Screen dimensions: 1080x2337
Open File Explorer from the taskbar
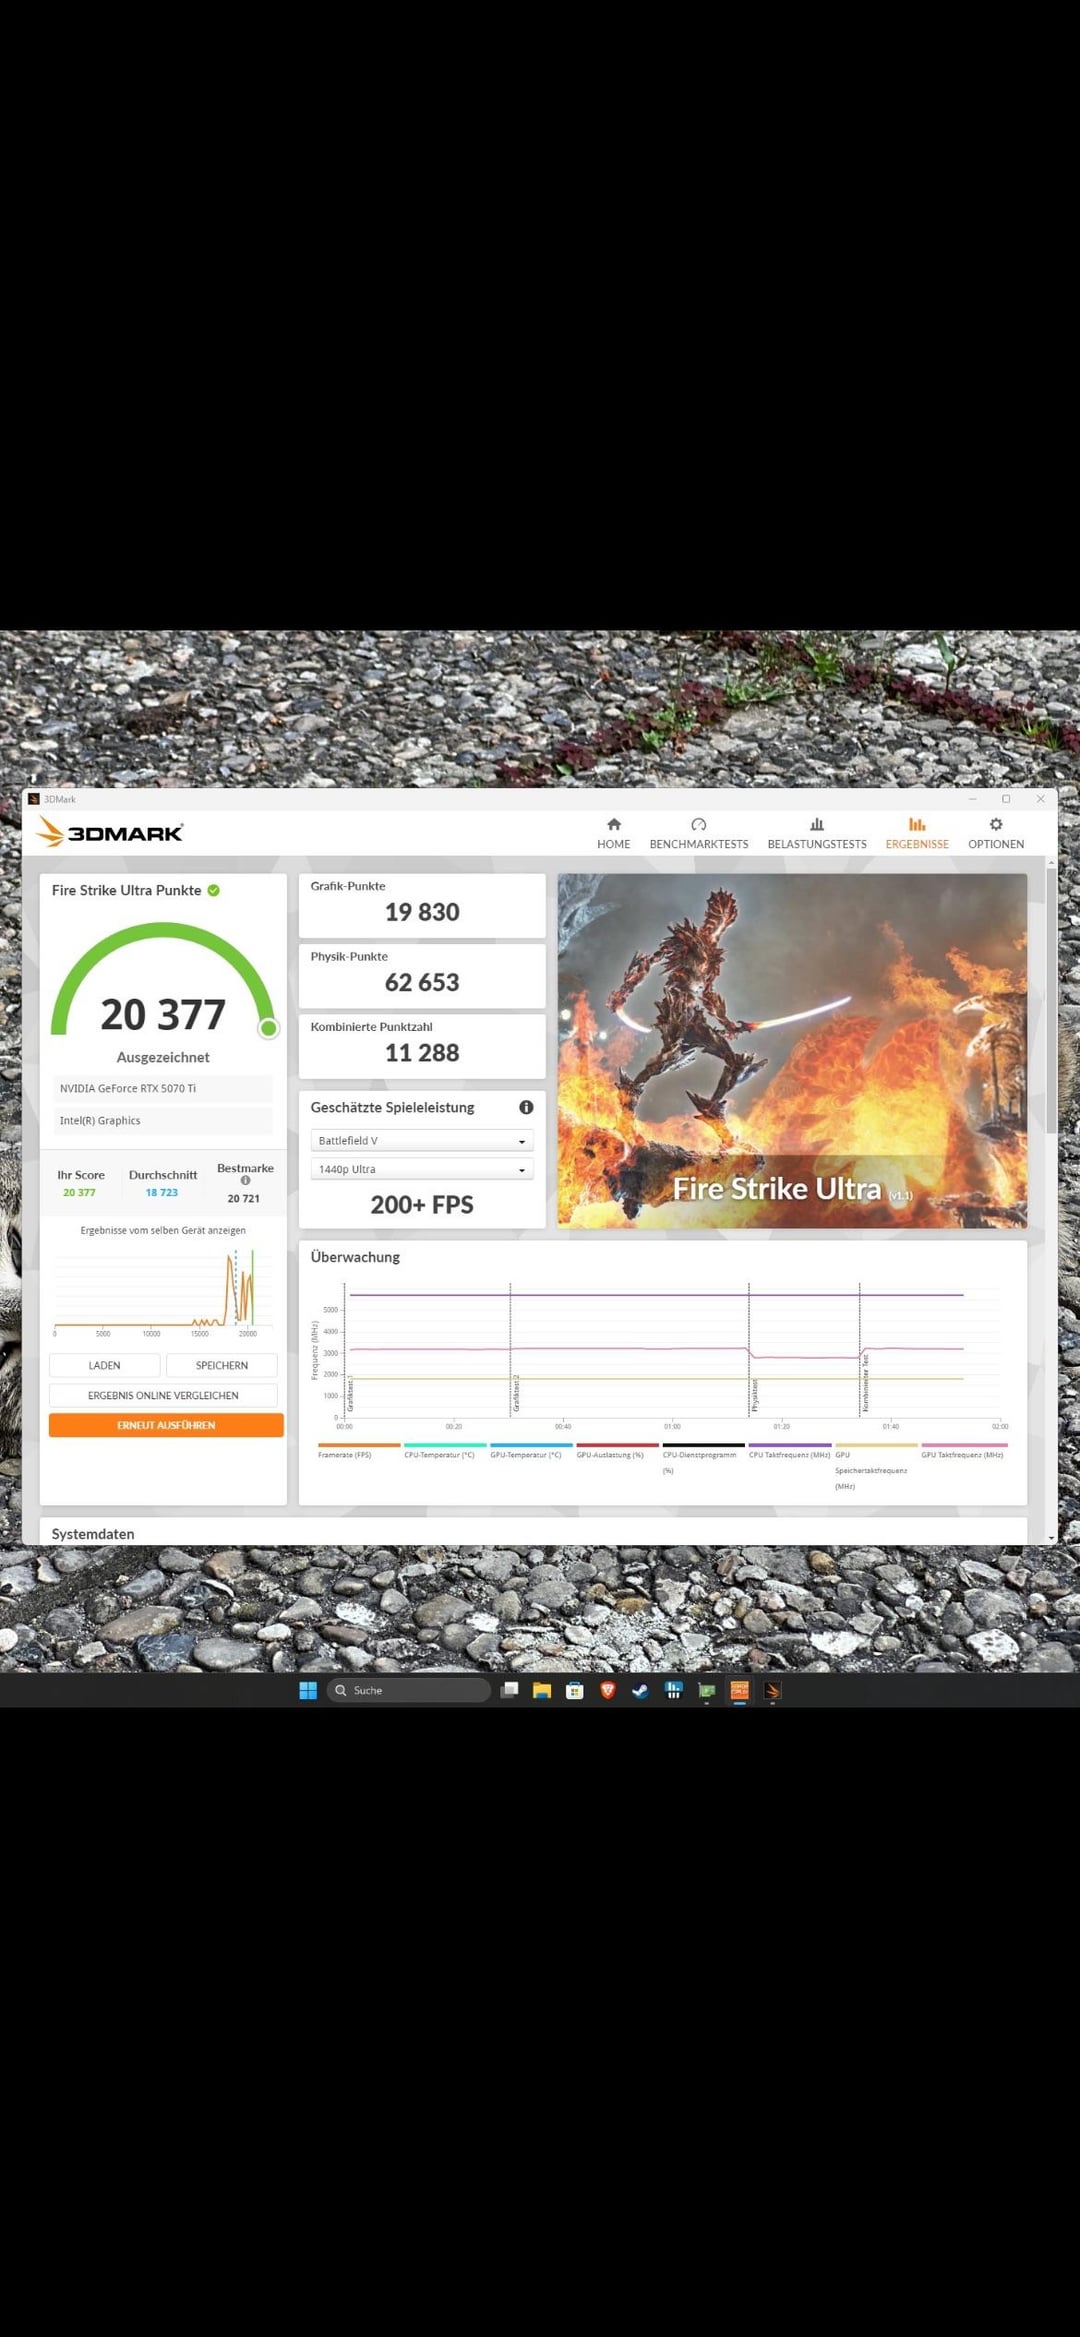click(x=542, y=1690)
